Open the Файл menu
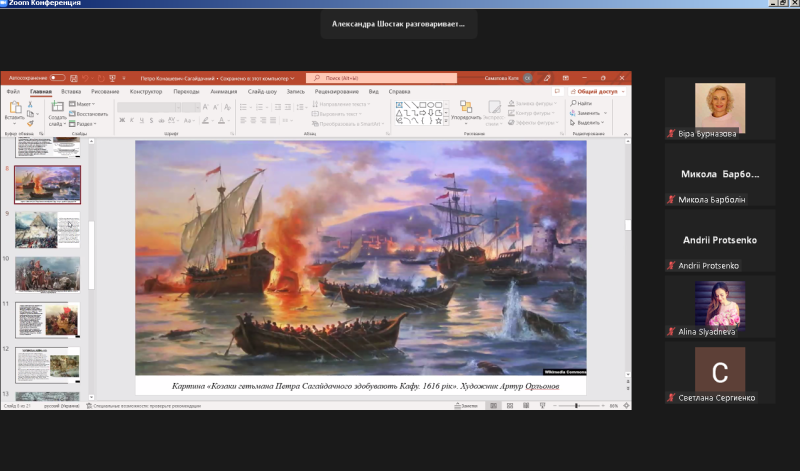Viewport: 800px width, 471px height. coord(13,92)
